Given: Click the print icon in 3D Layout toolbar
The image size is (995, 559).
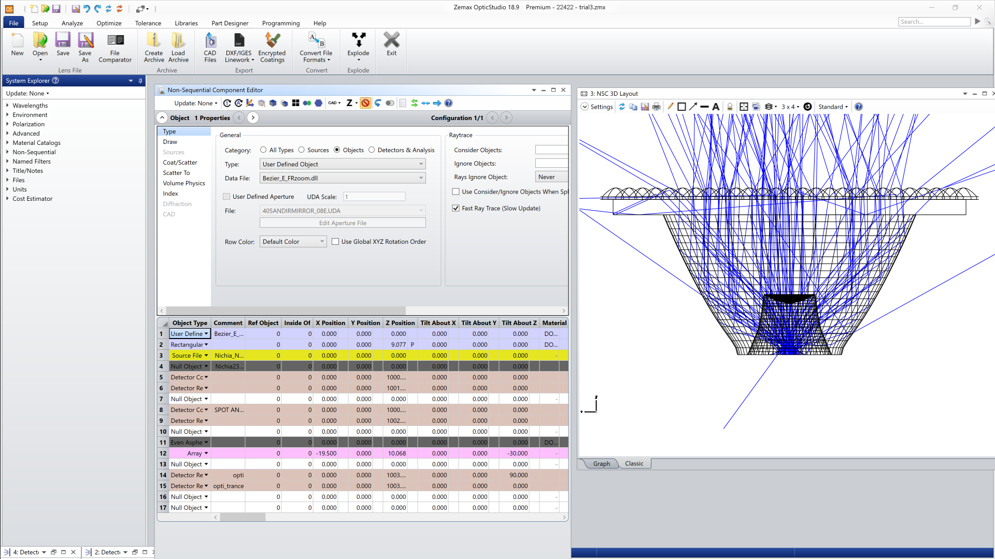Looking at the screenshot, I should (x=656, y=107).
